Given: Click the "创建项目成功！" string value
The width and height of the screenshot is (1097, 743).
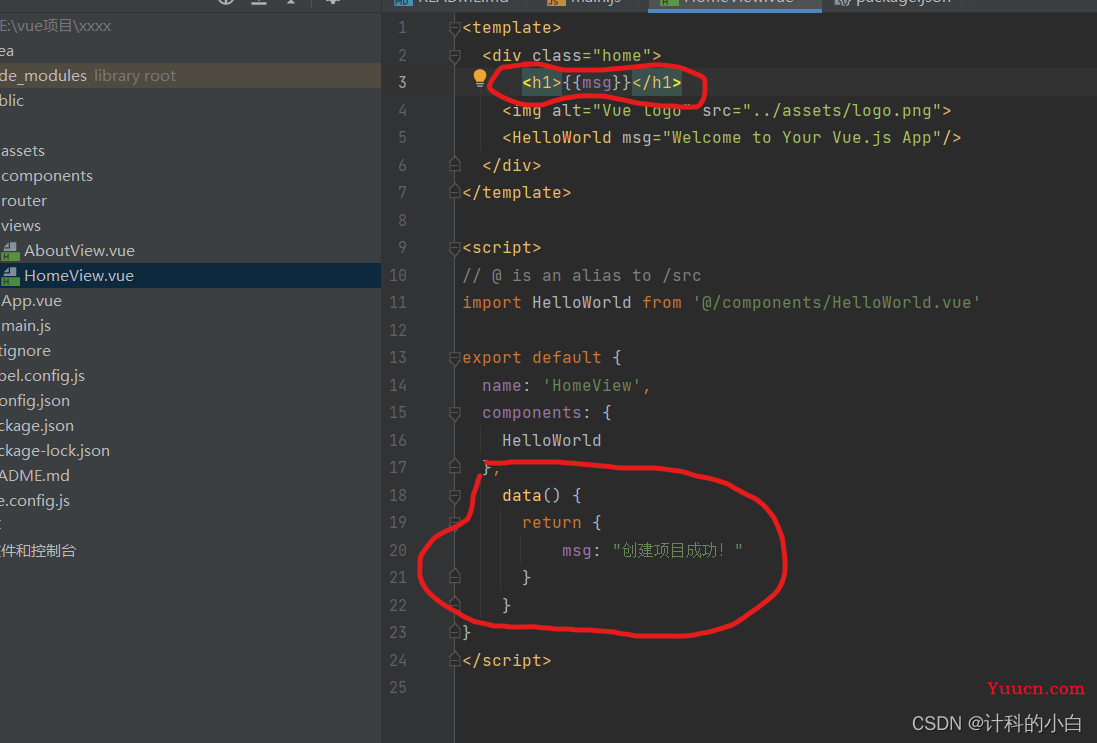Looking at the screenshot, I should [x=677, y=551].
